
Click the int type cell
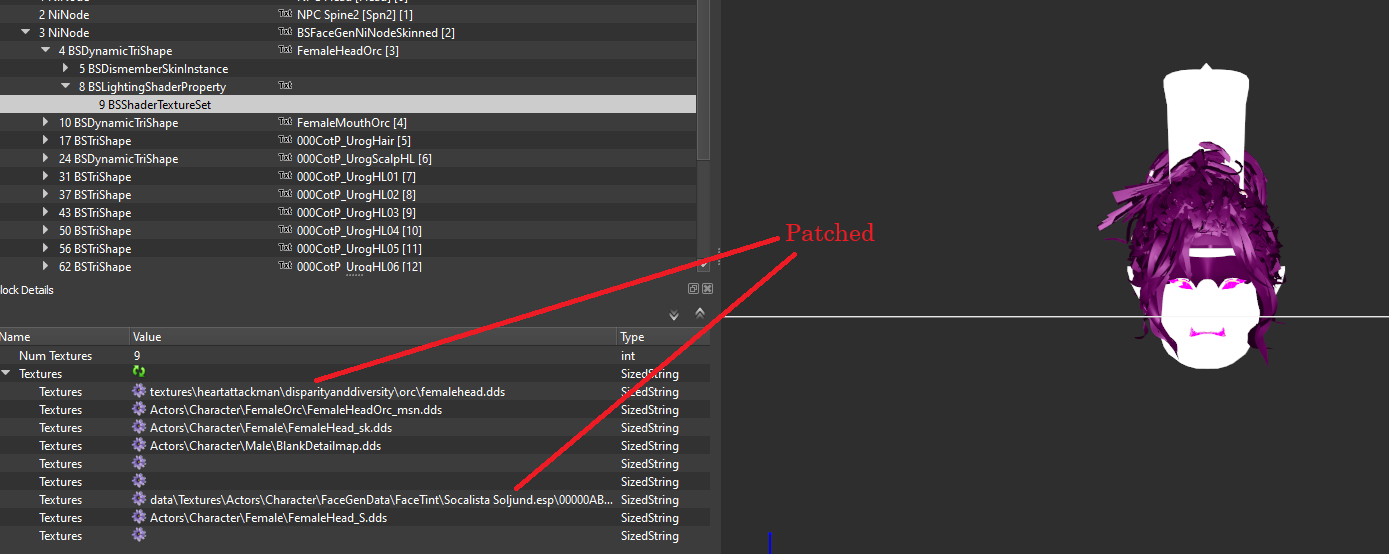pos(627,355)
